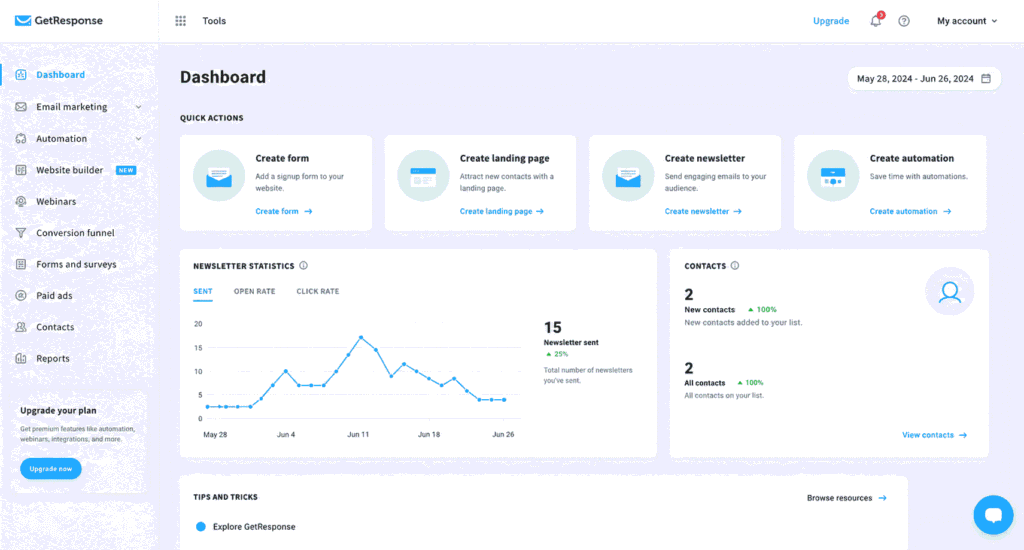1024x550 pixels.
Task: Click the Create landing page illustration
Action: pyautogui.click(x=423, y=176)
